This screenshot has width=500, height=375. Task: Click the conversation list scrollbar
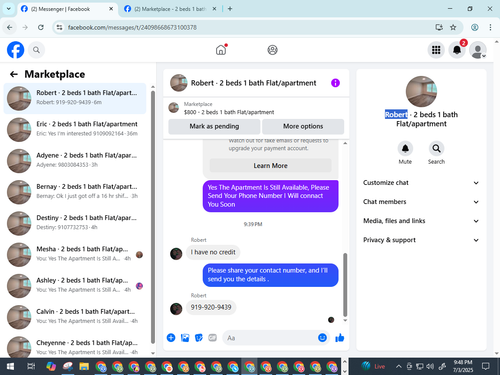(x=153, y=217)
